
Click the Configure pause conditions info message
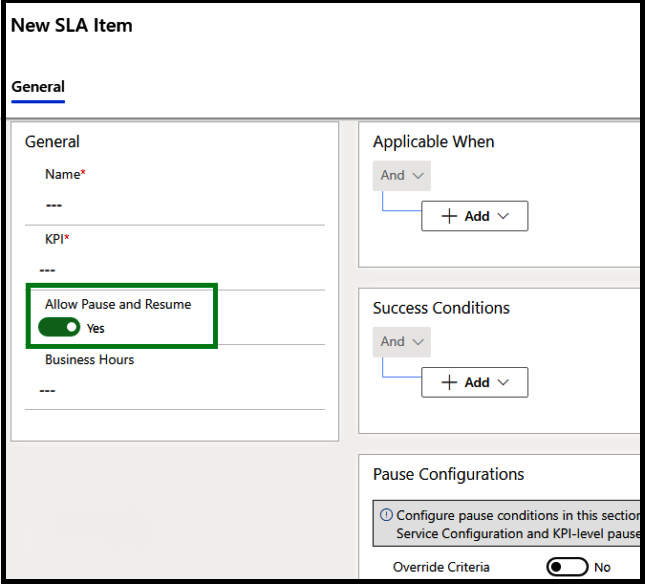coord(506,524)
